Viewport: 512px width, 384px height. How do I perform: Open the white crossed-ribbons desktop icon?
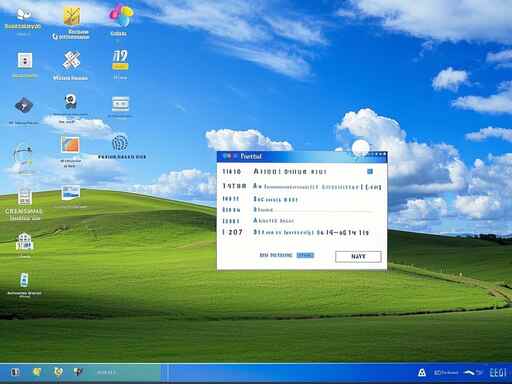click(x=71, y=60)
